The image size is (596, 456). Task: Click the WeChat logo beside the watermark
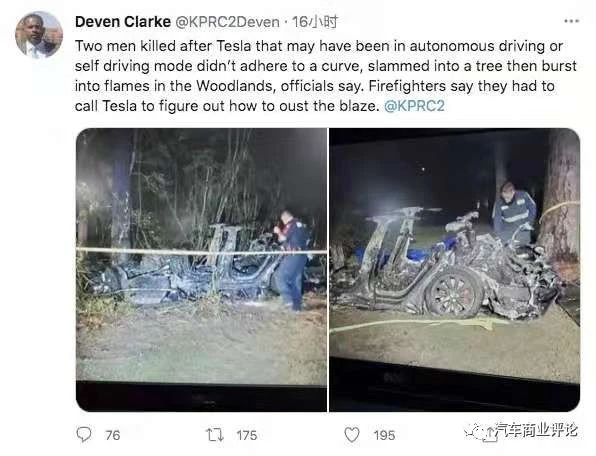(x=474, y=431)
